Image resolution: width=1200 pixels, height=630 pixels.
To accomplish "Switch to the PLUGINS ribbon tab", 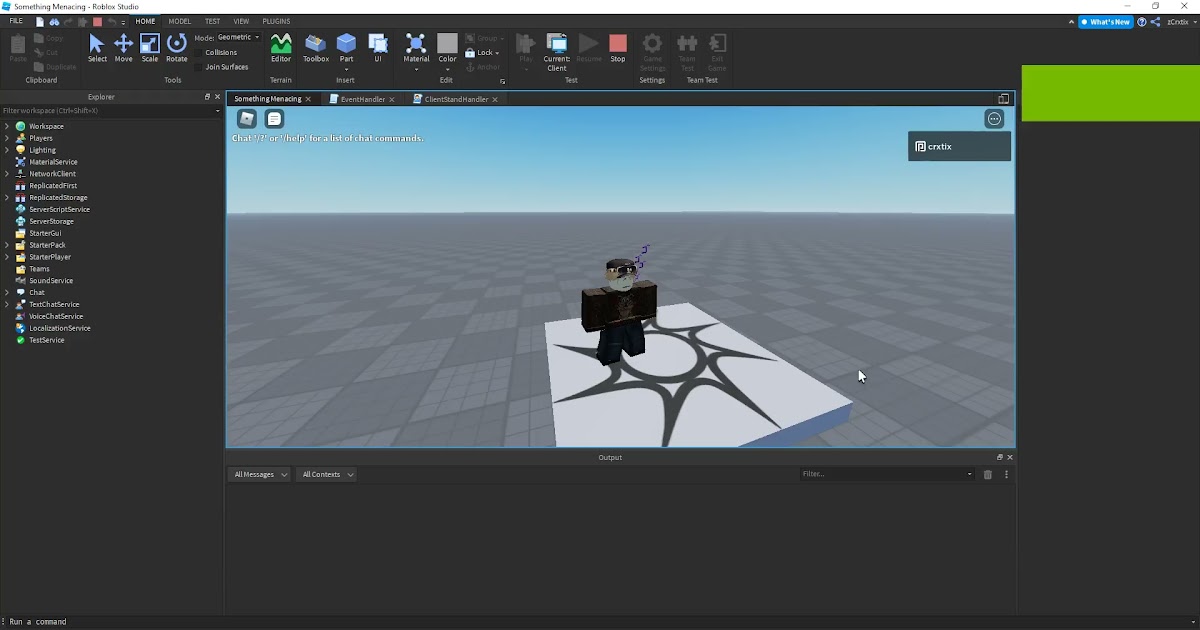I will (277, 21).
